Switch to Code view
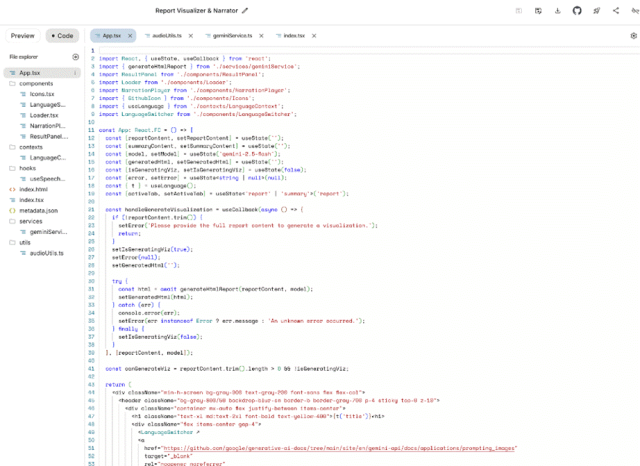This screenshot has width=640, height=466. pos(63,35)
